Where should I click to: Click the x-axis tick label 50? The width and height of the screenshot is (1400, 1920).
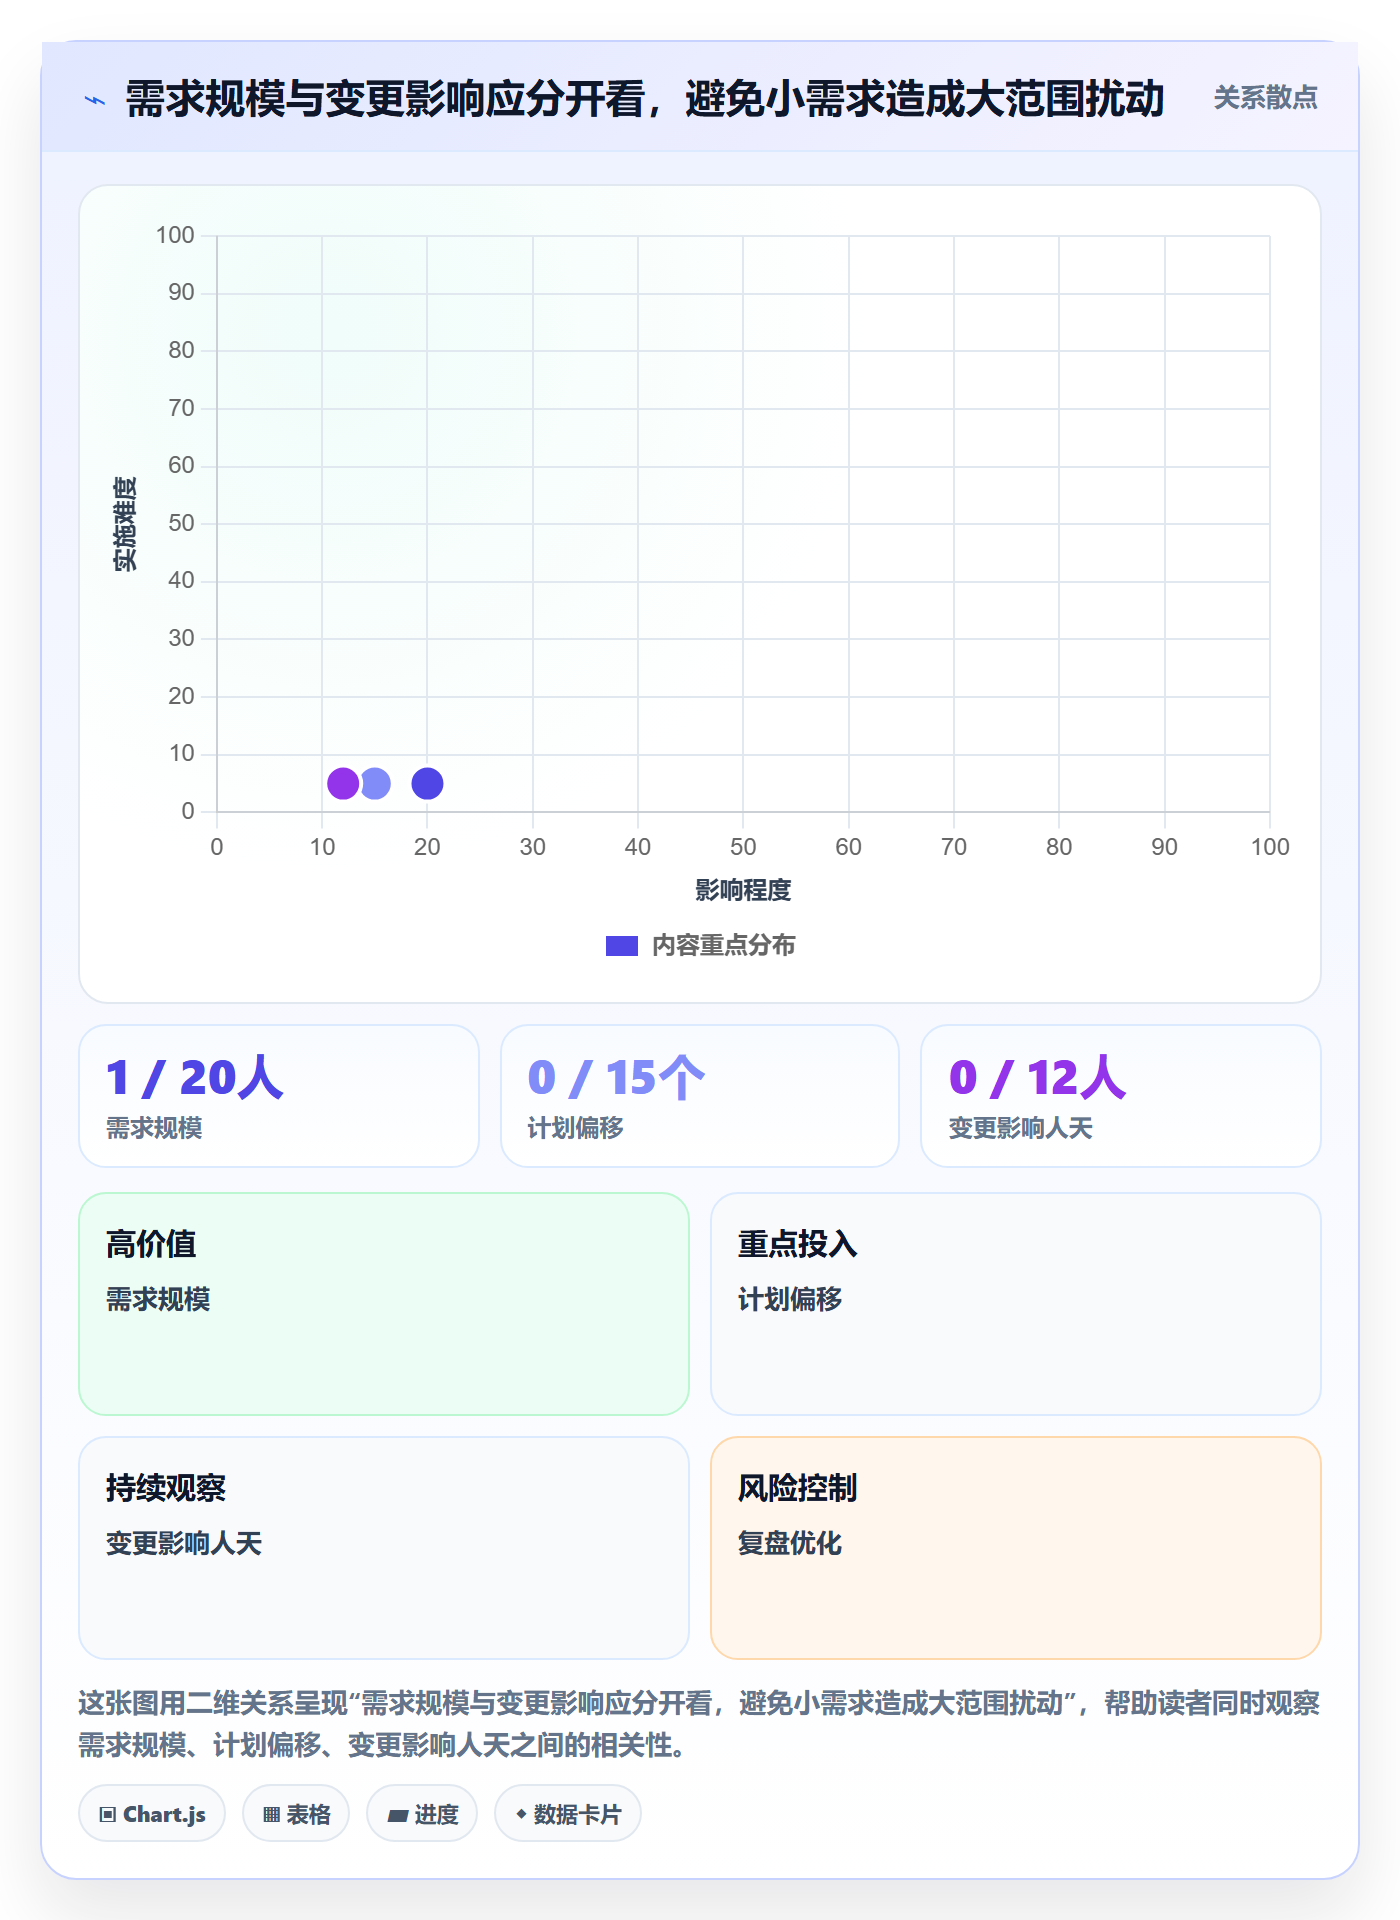coord(743,848)
